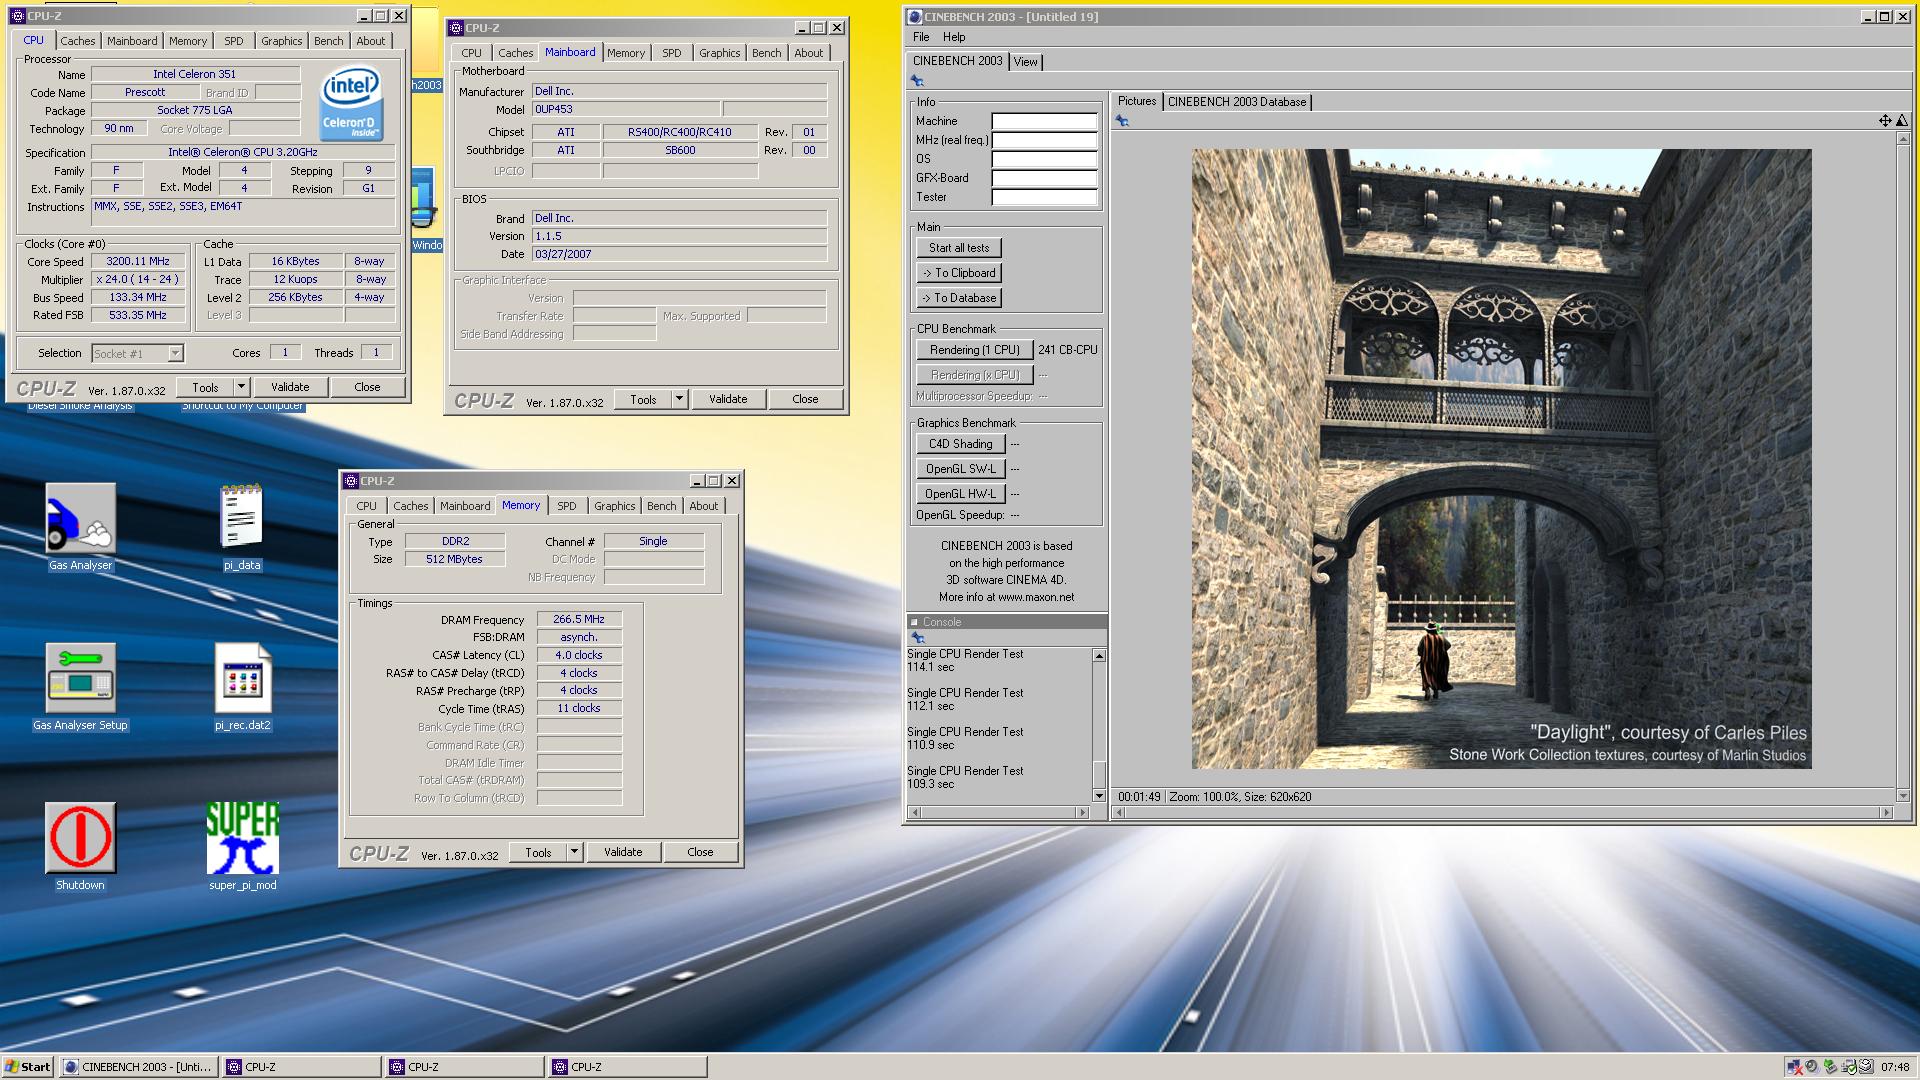The height and width of the screenshot is (1080, 1920).
Task: Click the Start all tests button
Action: click(958, 248)
